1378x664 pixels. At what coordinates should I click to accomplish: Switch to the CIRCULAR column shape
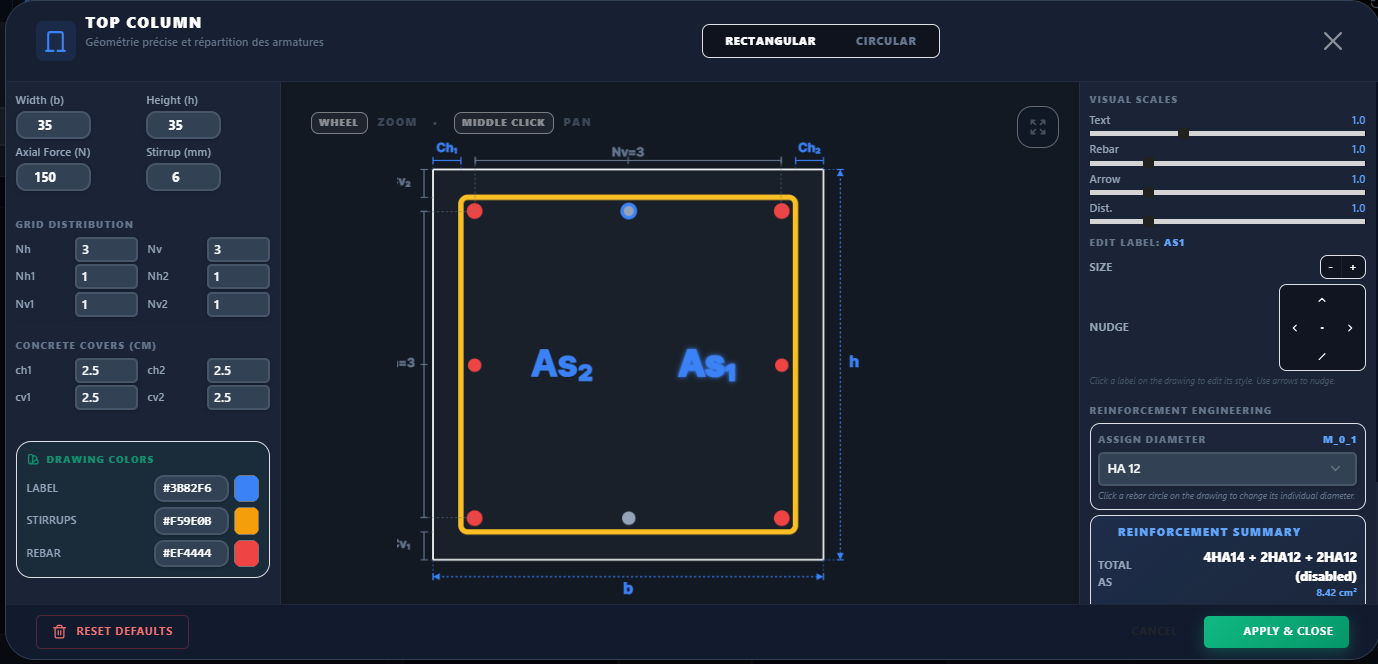click(885, 41)
